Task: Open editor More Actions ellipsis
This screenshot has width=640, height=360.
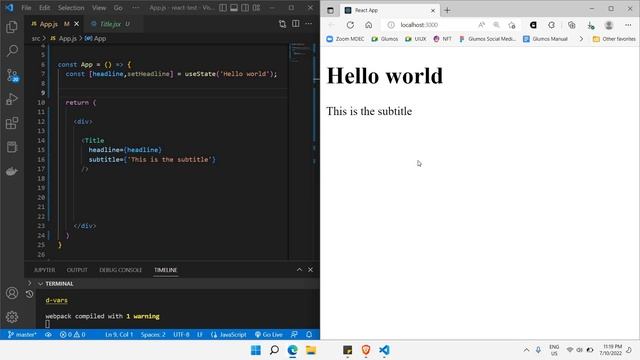Action: tap(309, 24)
